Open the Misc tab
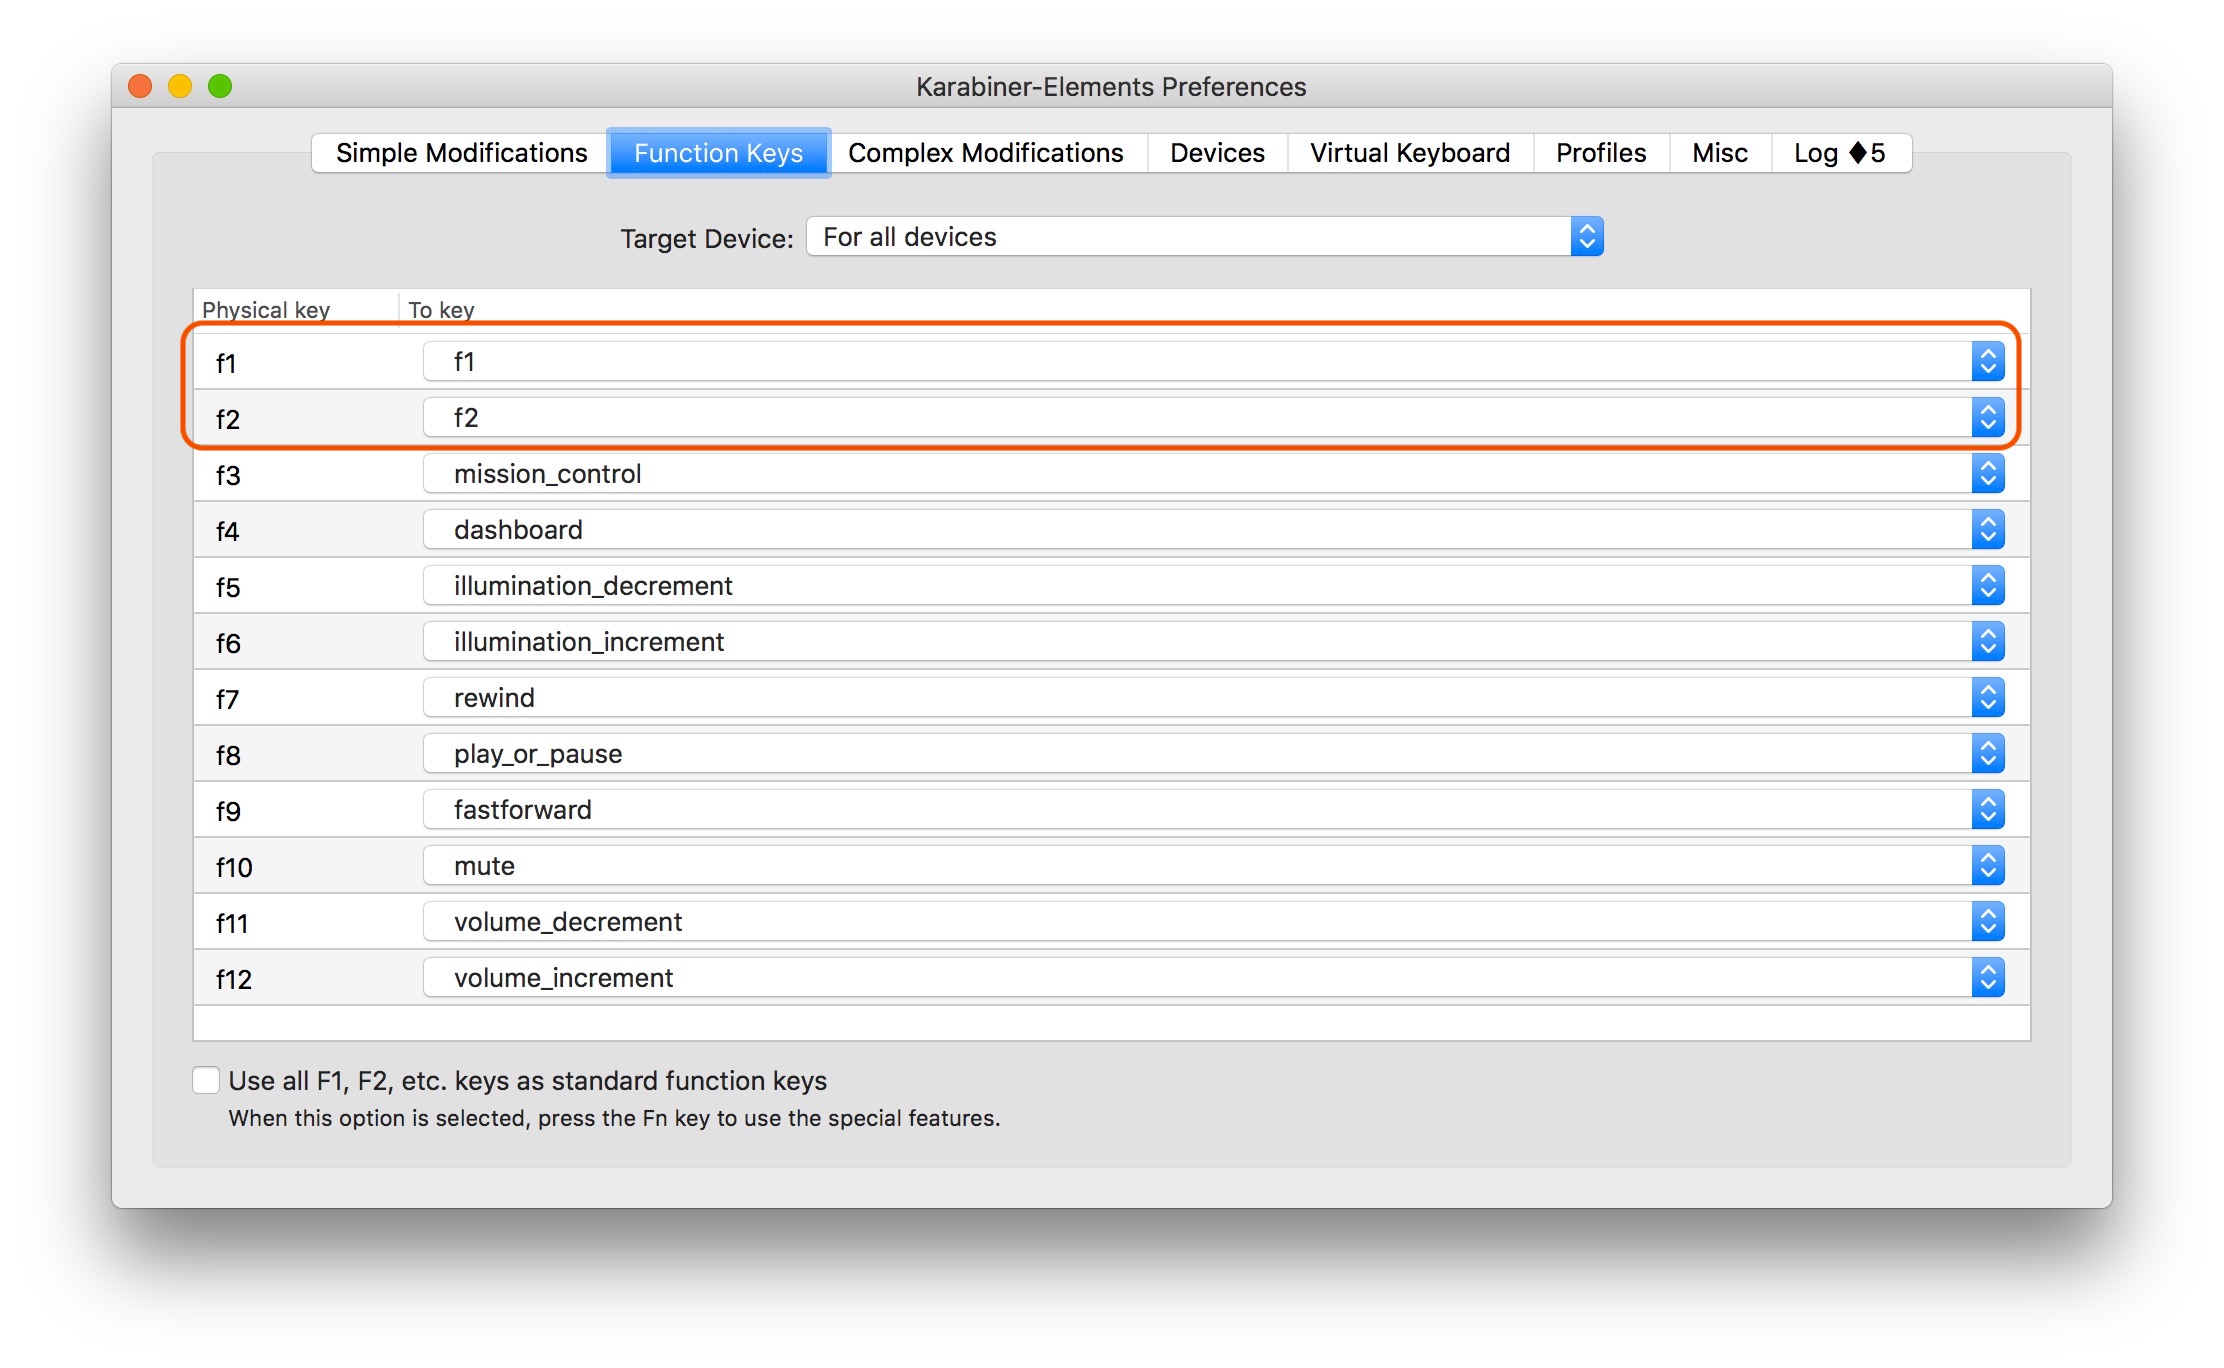 (x=1720, y=153)
